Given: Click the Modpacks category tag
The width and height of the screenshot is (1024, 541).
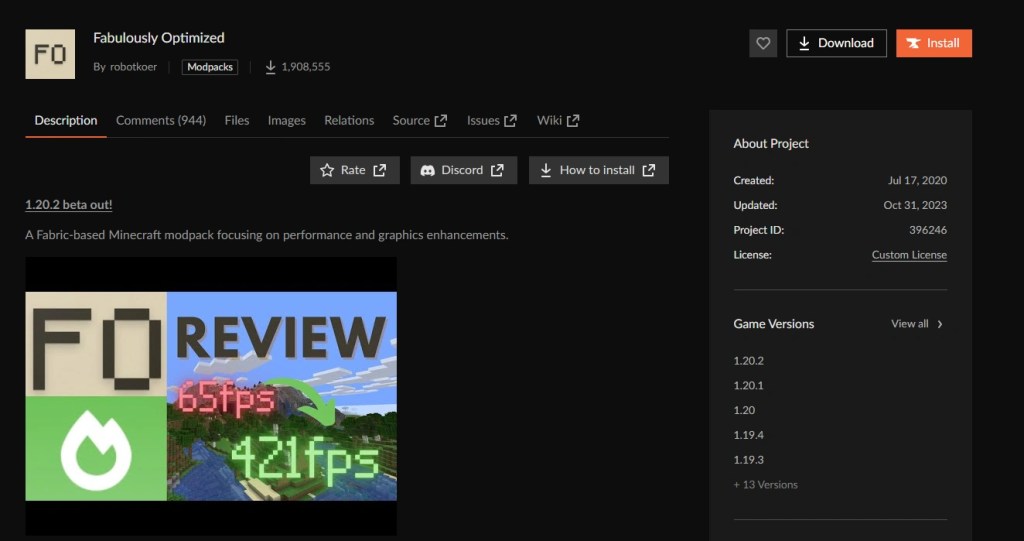Looking at the screenshot, I should pyautogui.click(x=210, y=67).
